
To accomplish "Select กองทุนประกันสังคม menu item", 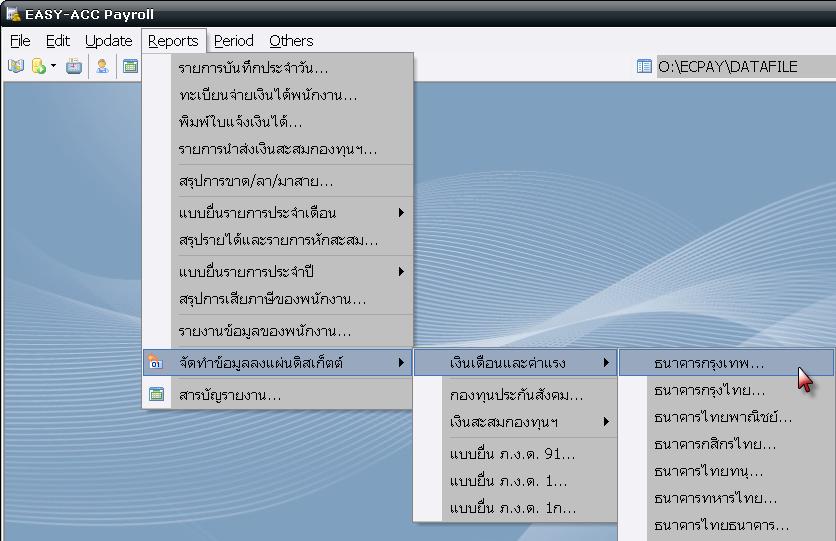I will click(x=516, y=395).
